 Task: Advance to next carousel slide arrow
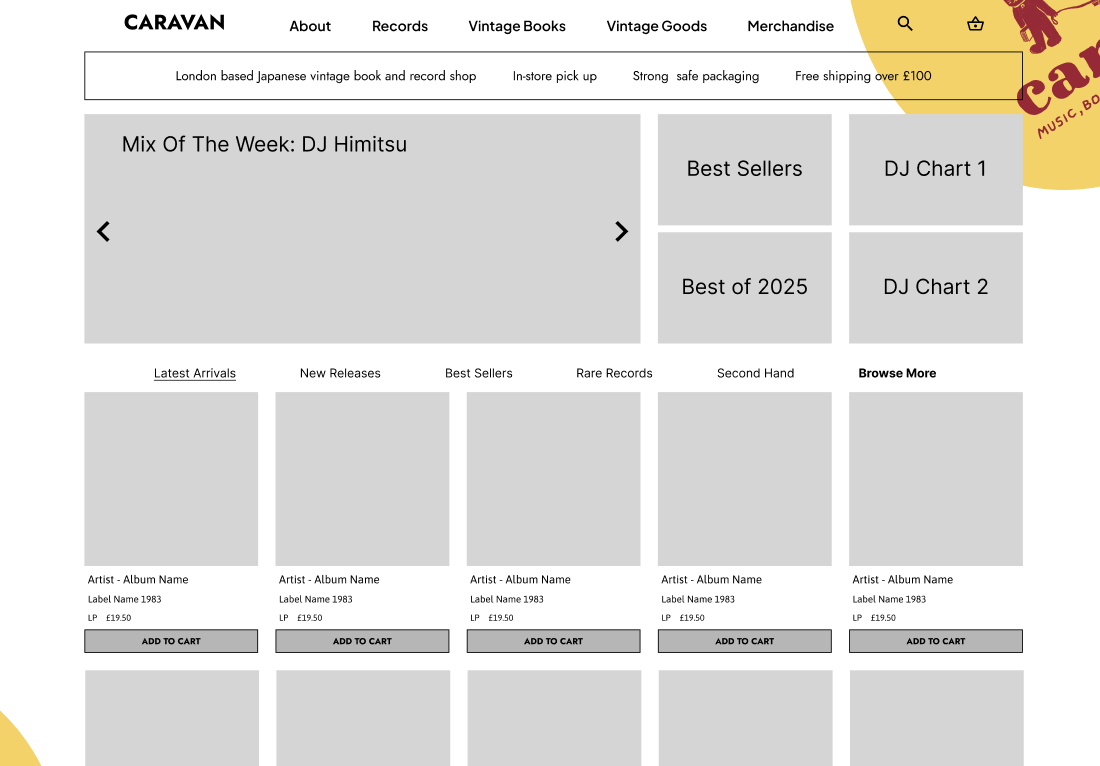(622, 231)
